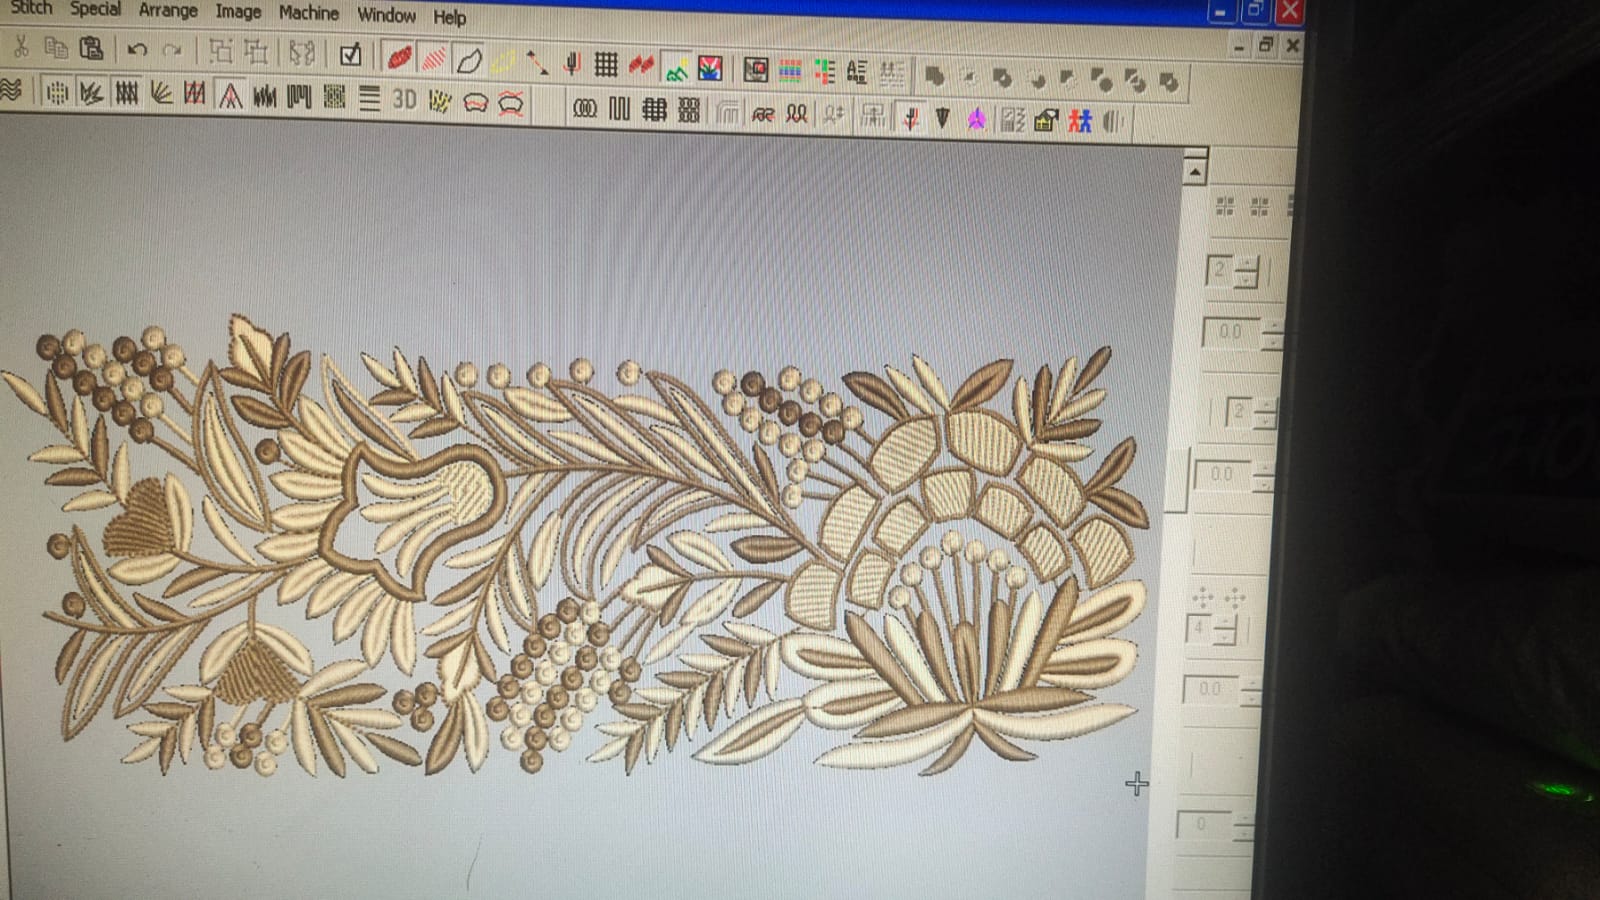Toggle the checkmark box in toolbar

350,55
